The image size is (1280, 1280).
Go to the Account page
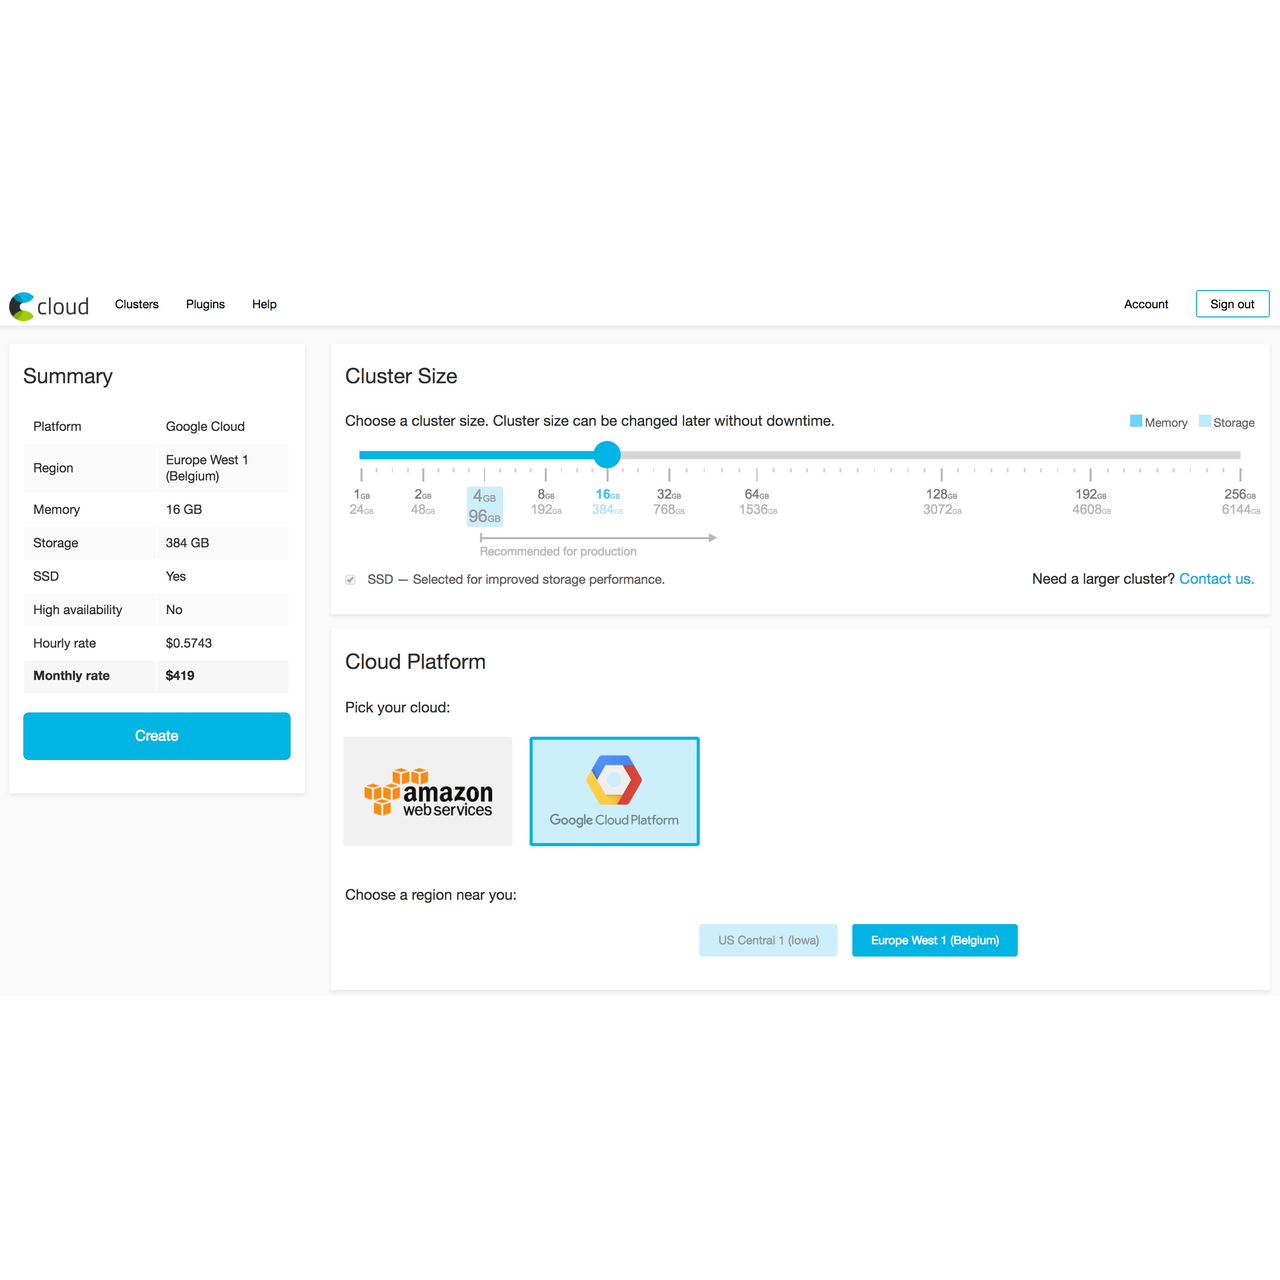pos(1146,304)
